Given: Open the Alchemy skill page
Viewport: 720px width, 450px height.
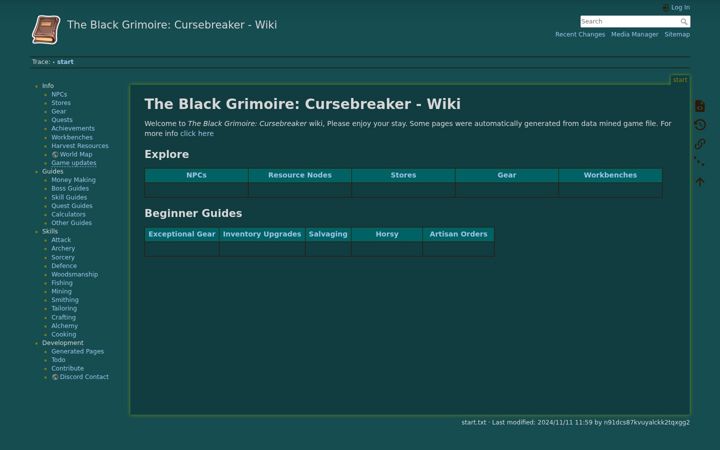Looking at the screenshot, I should pyautogui.click(x=64, y=326).
